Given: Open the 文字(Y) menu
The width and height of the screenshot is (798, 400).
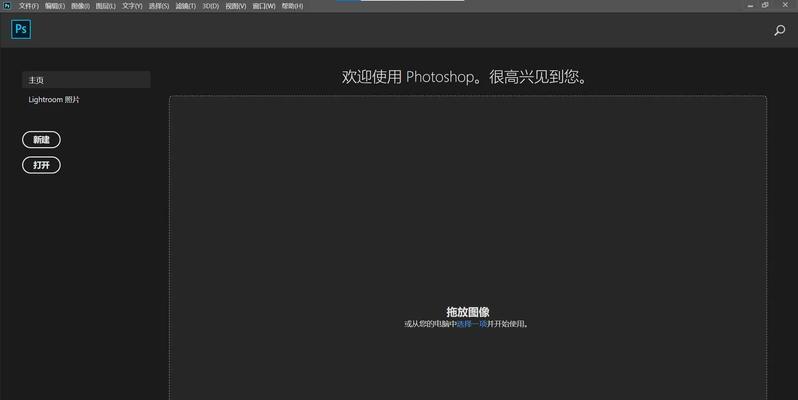Looking at the screenshot, I should click(132, 6).
